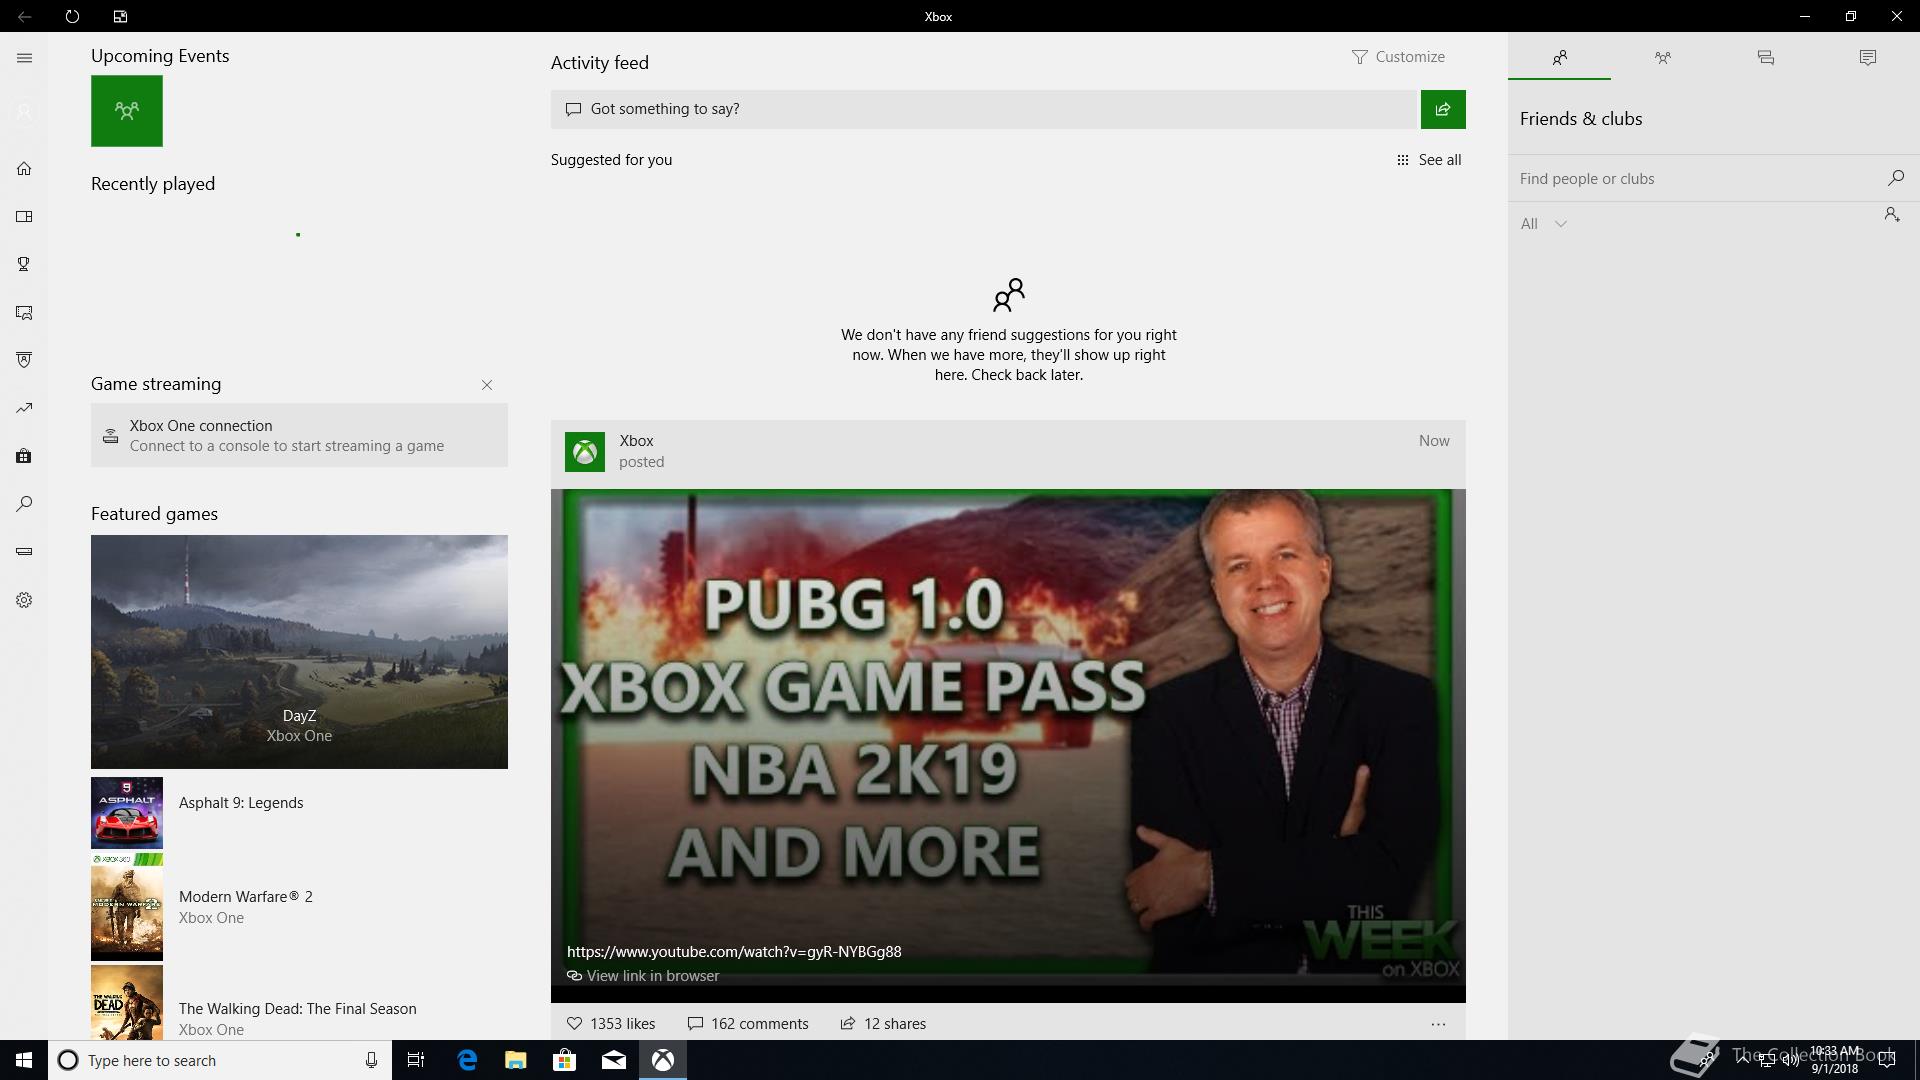Open Clubs shield icon in sidebar

click(24, 360)
